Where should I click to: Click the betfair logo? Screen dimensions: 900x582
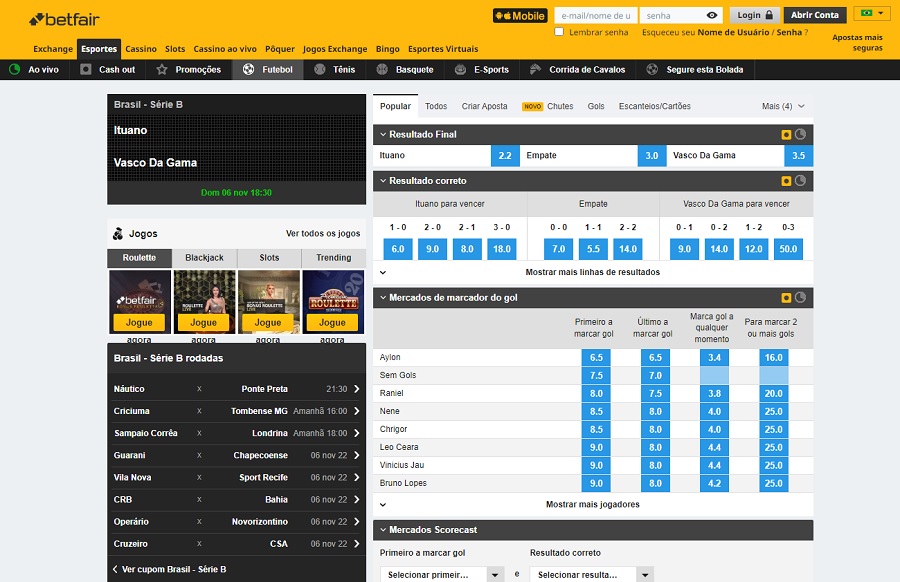point(64,20)
